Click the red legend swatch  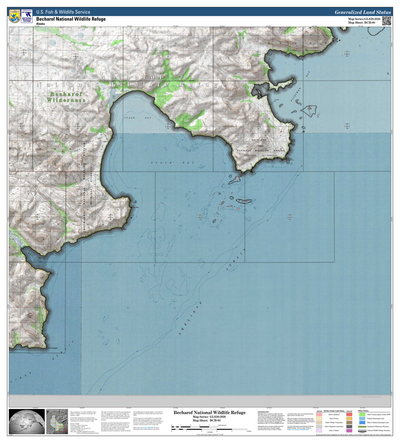(349, 414)
